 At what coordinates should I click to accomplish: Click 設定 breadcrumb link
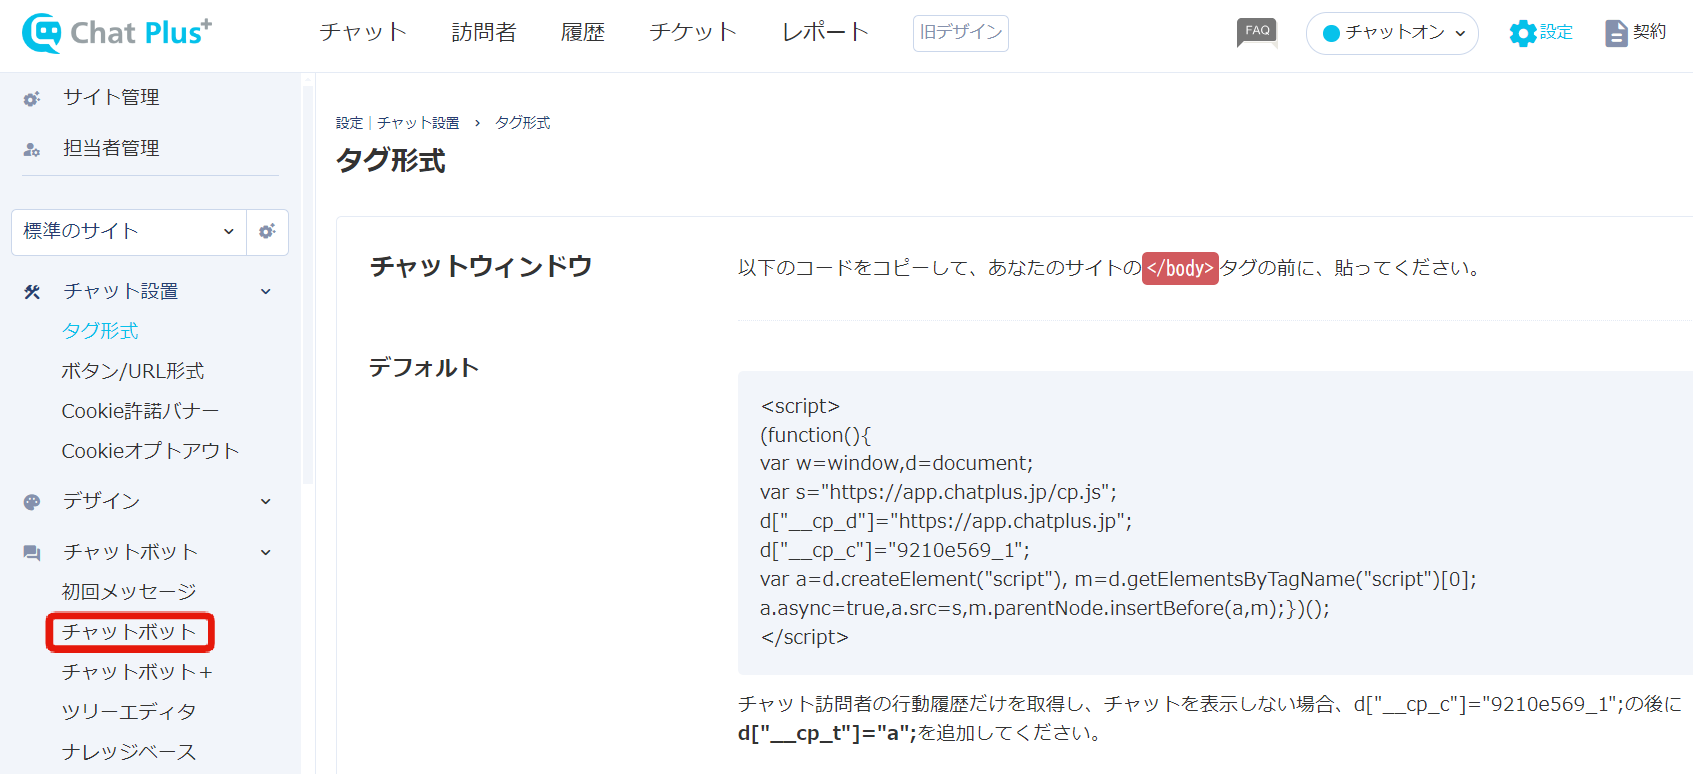tap(349, 123)
